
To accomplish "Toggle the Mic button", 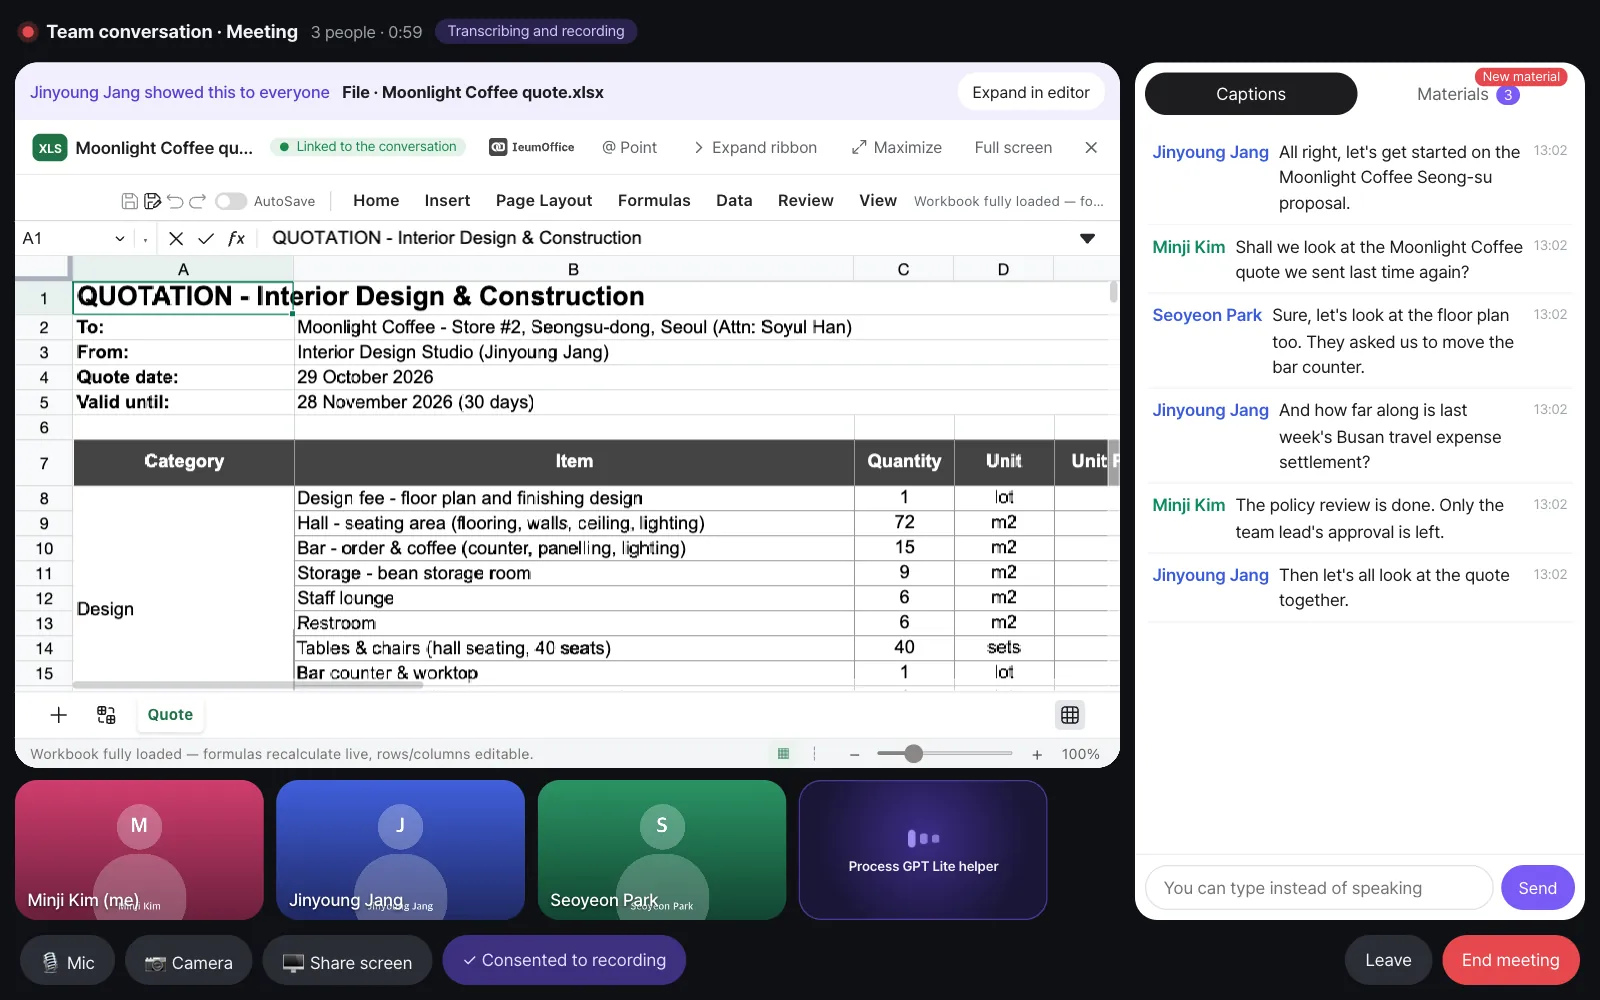I will [68, 962].
